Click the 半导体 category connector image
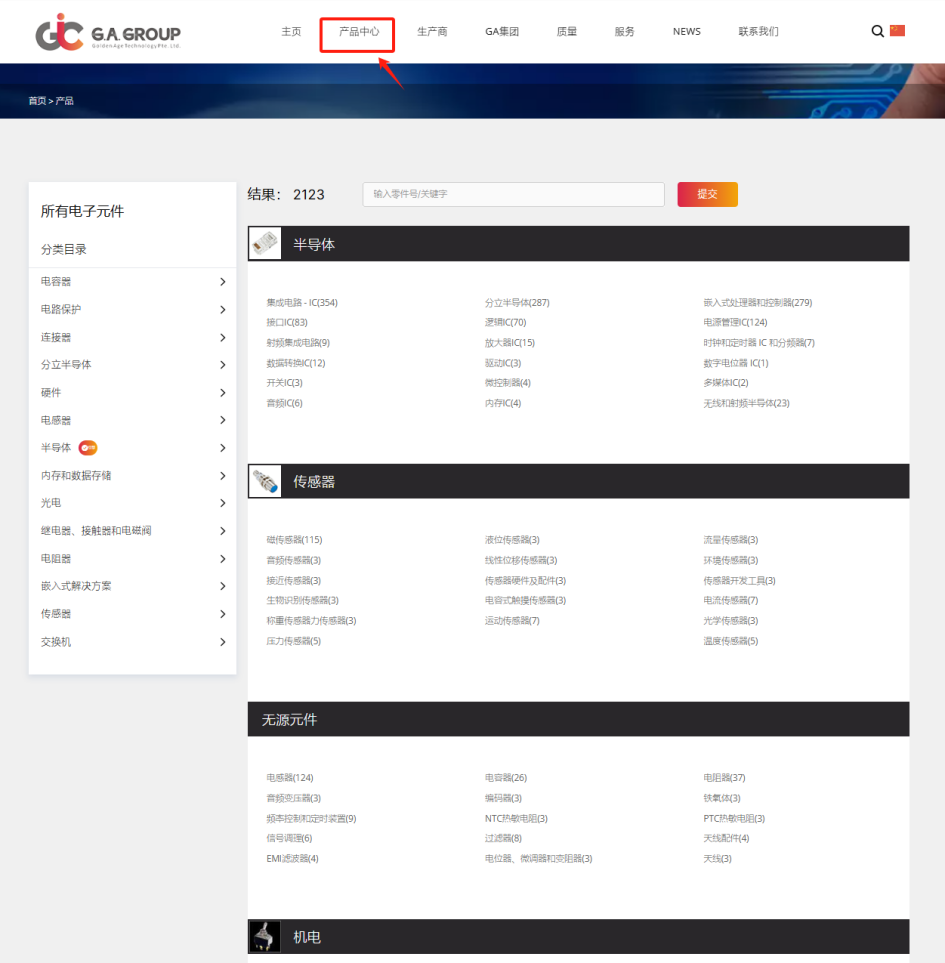 point(265,244)
